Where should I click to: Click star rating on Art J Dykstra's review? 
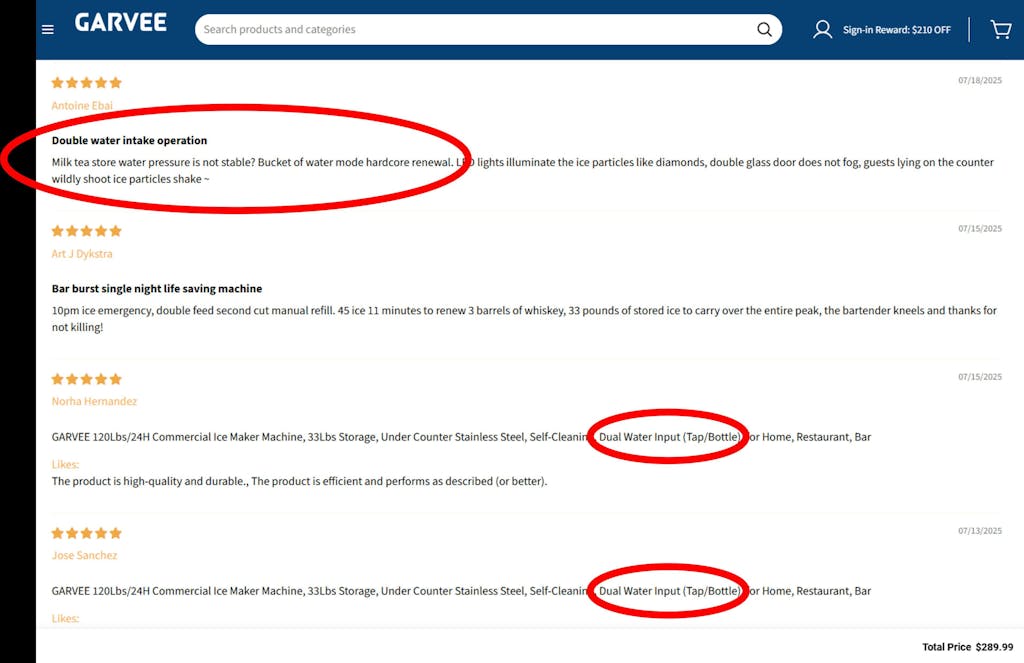point(87,231)
